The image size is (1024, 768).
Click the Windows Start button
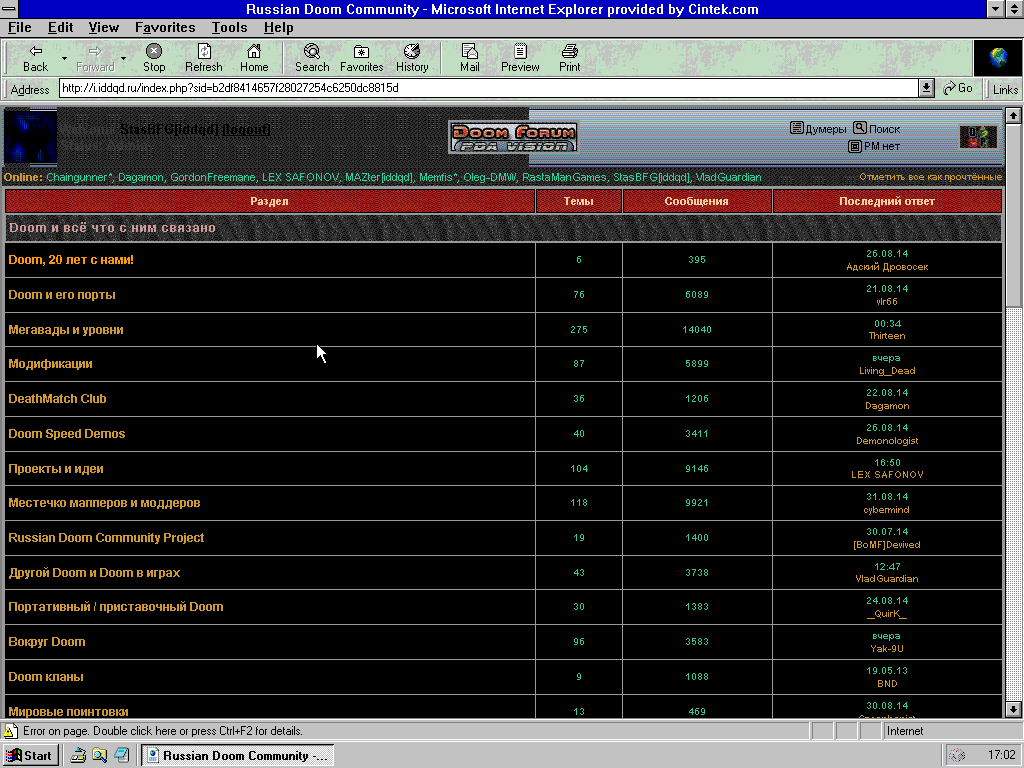point(30,755)
